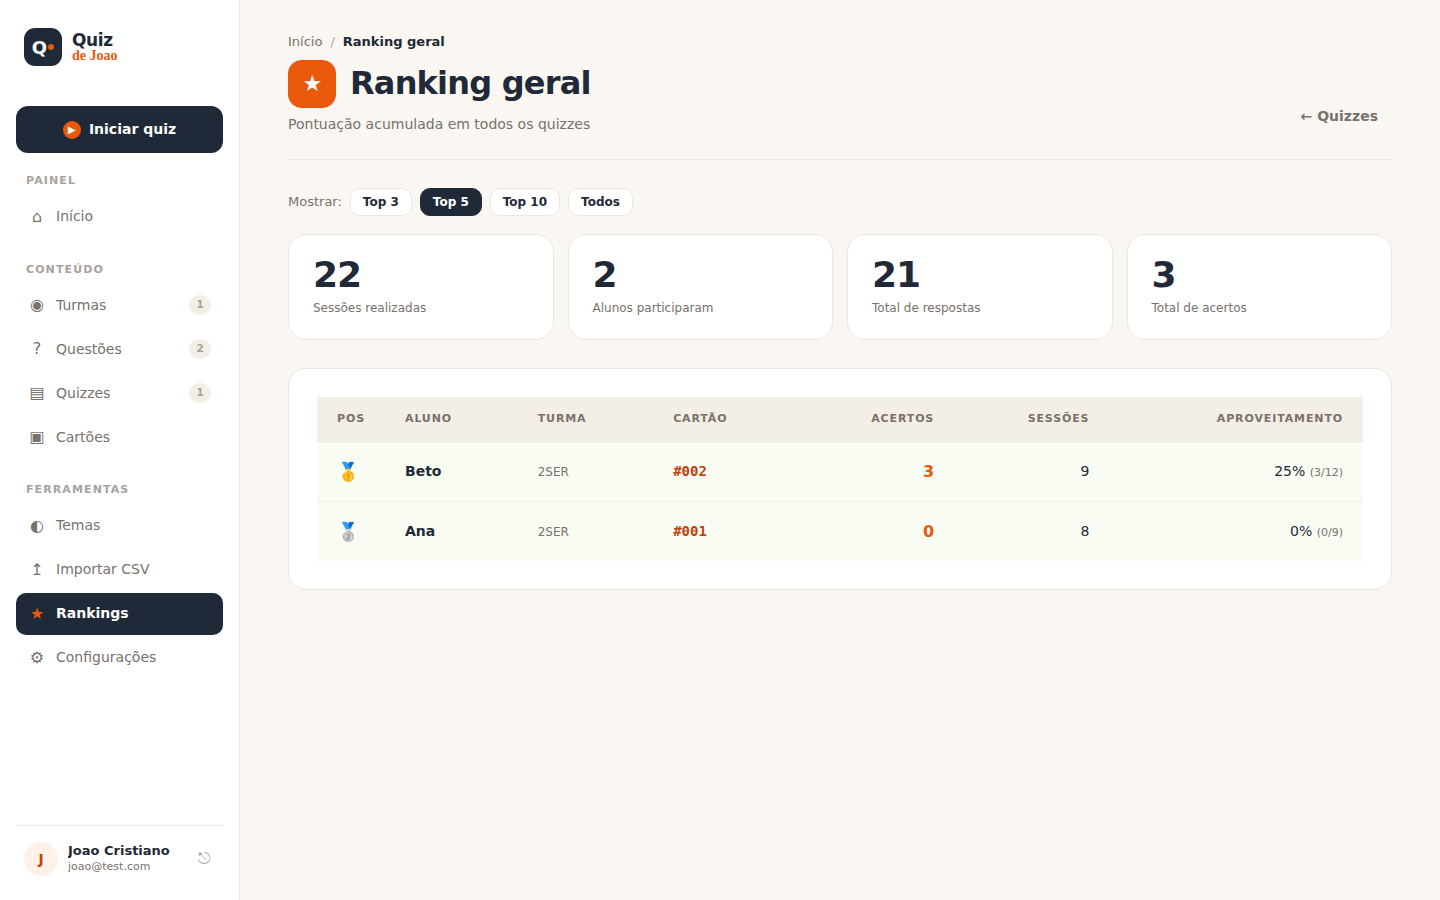Image resolution: width=1440 pixels, height=900 pixels.
Task: Click Ana's silver medal icon
Action: (348, 532)
